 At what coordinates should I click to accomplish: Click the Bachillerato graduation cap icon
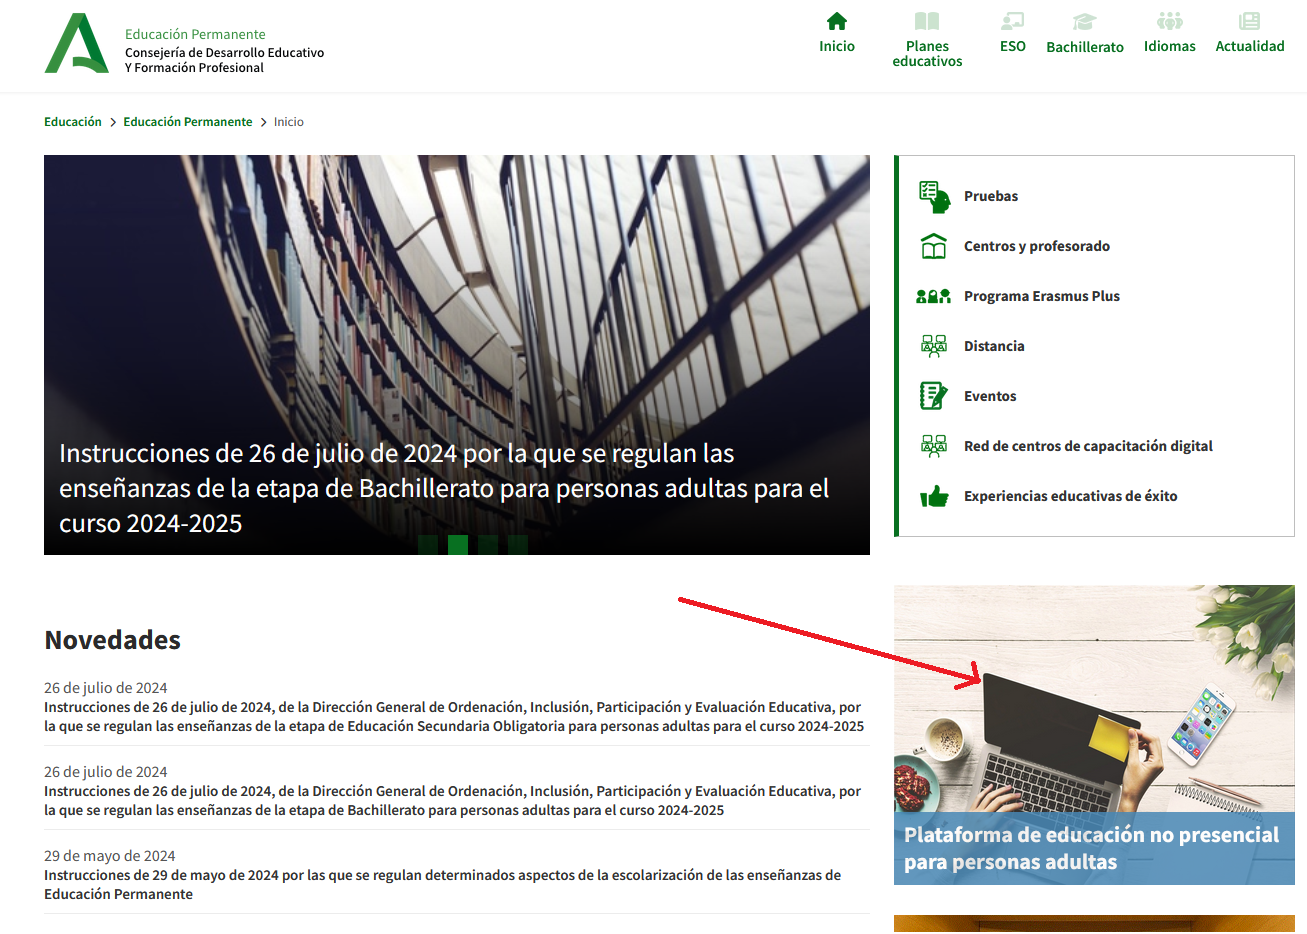[1084, 21]
